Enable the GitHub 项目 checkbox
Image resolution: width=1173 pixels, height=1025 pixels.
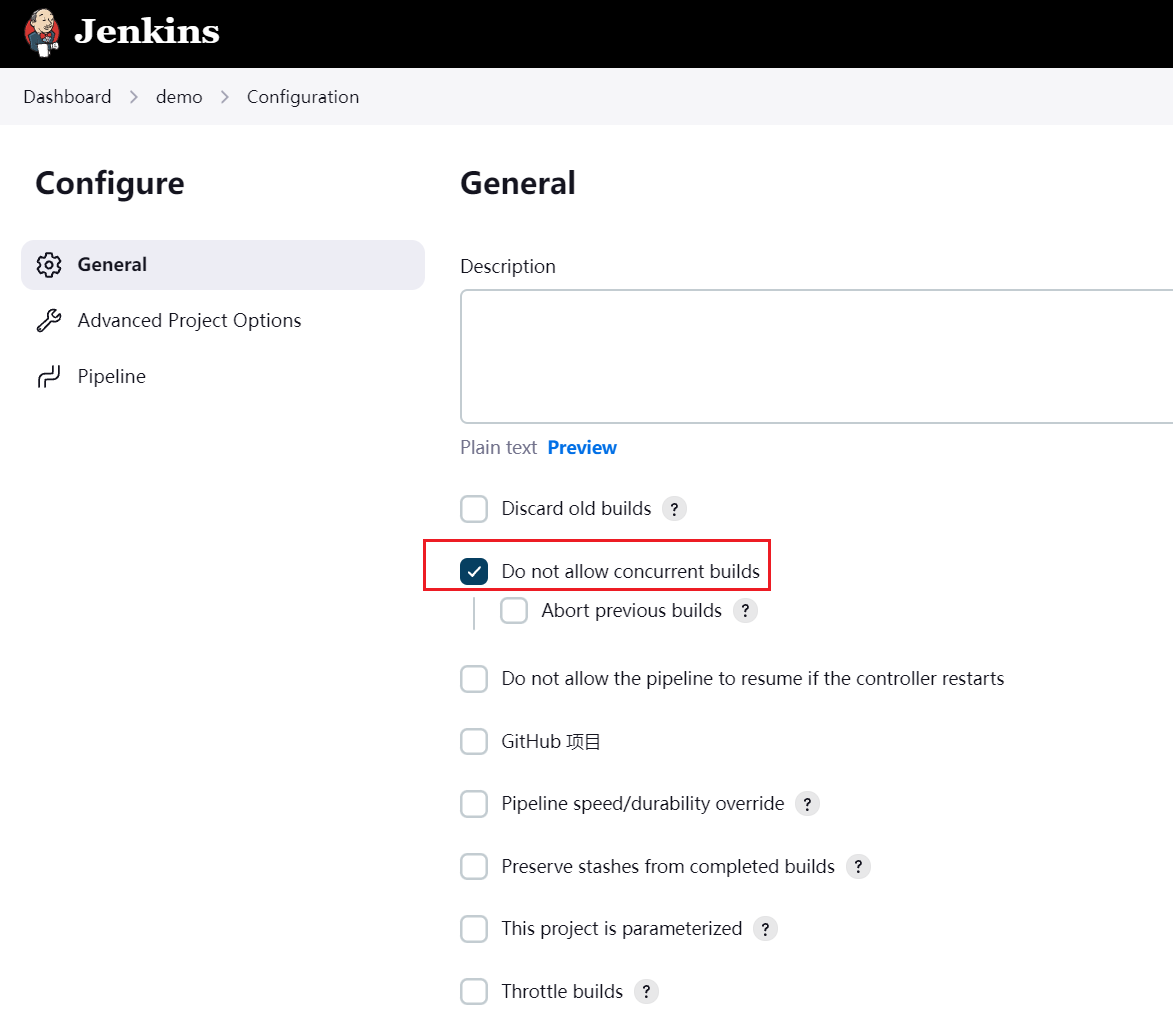[474, 741]
